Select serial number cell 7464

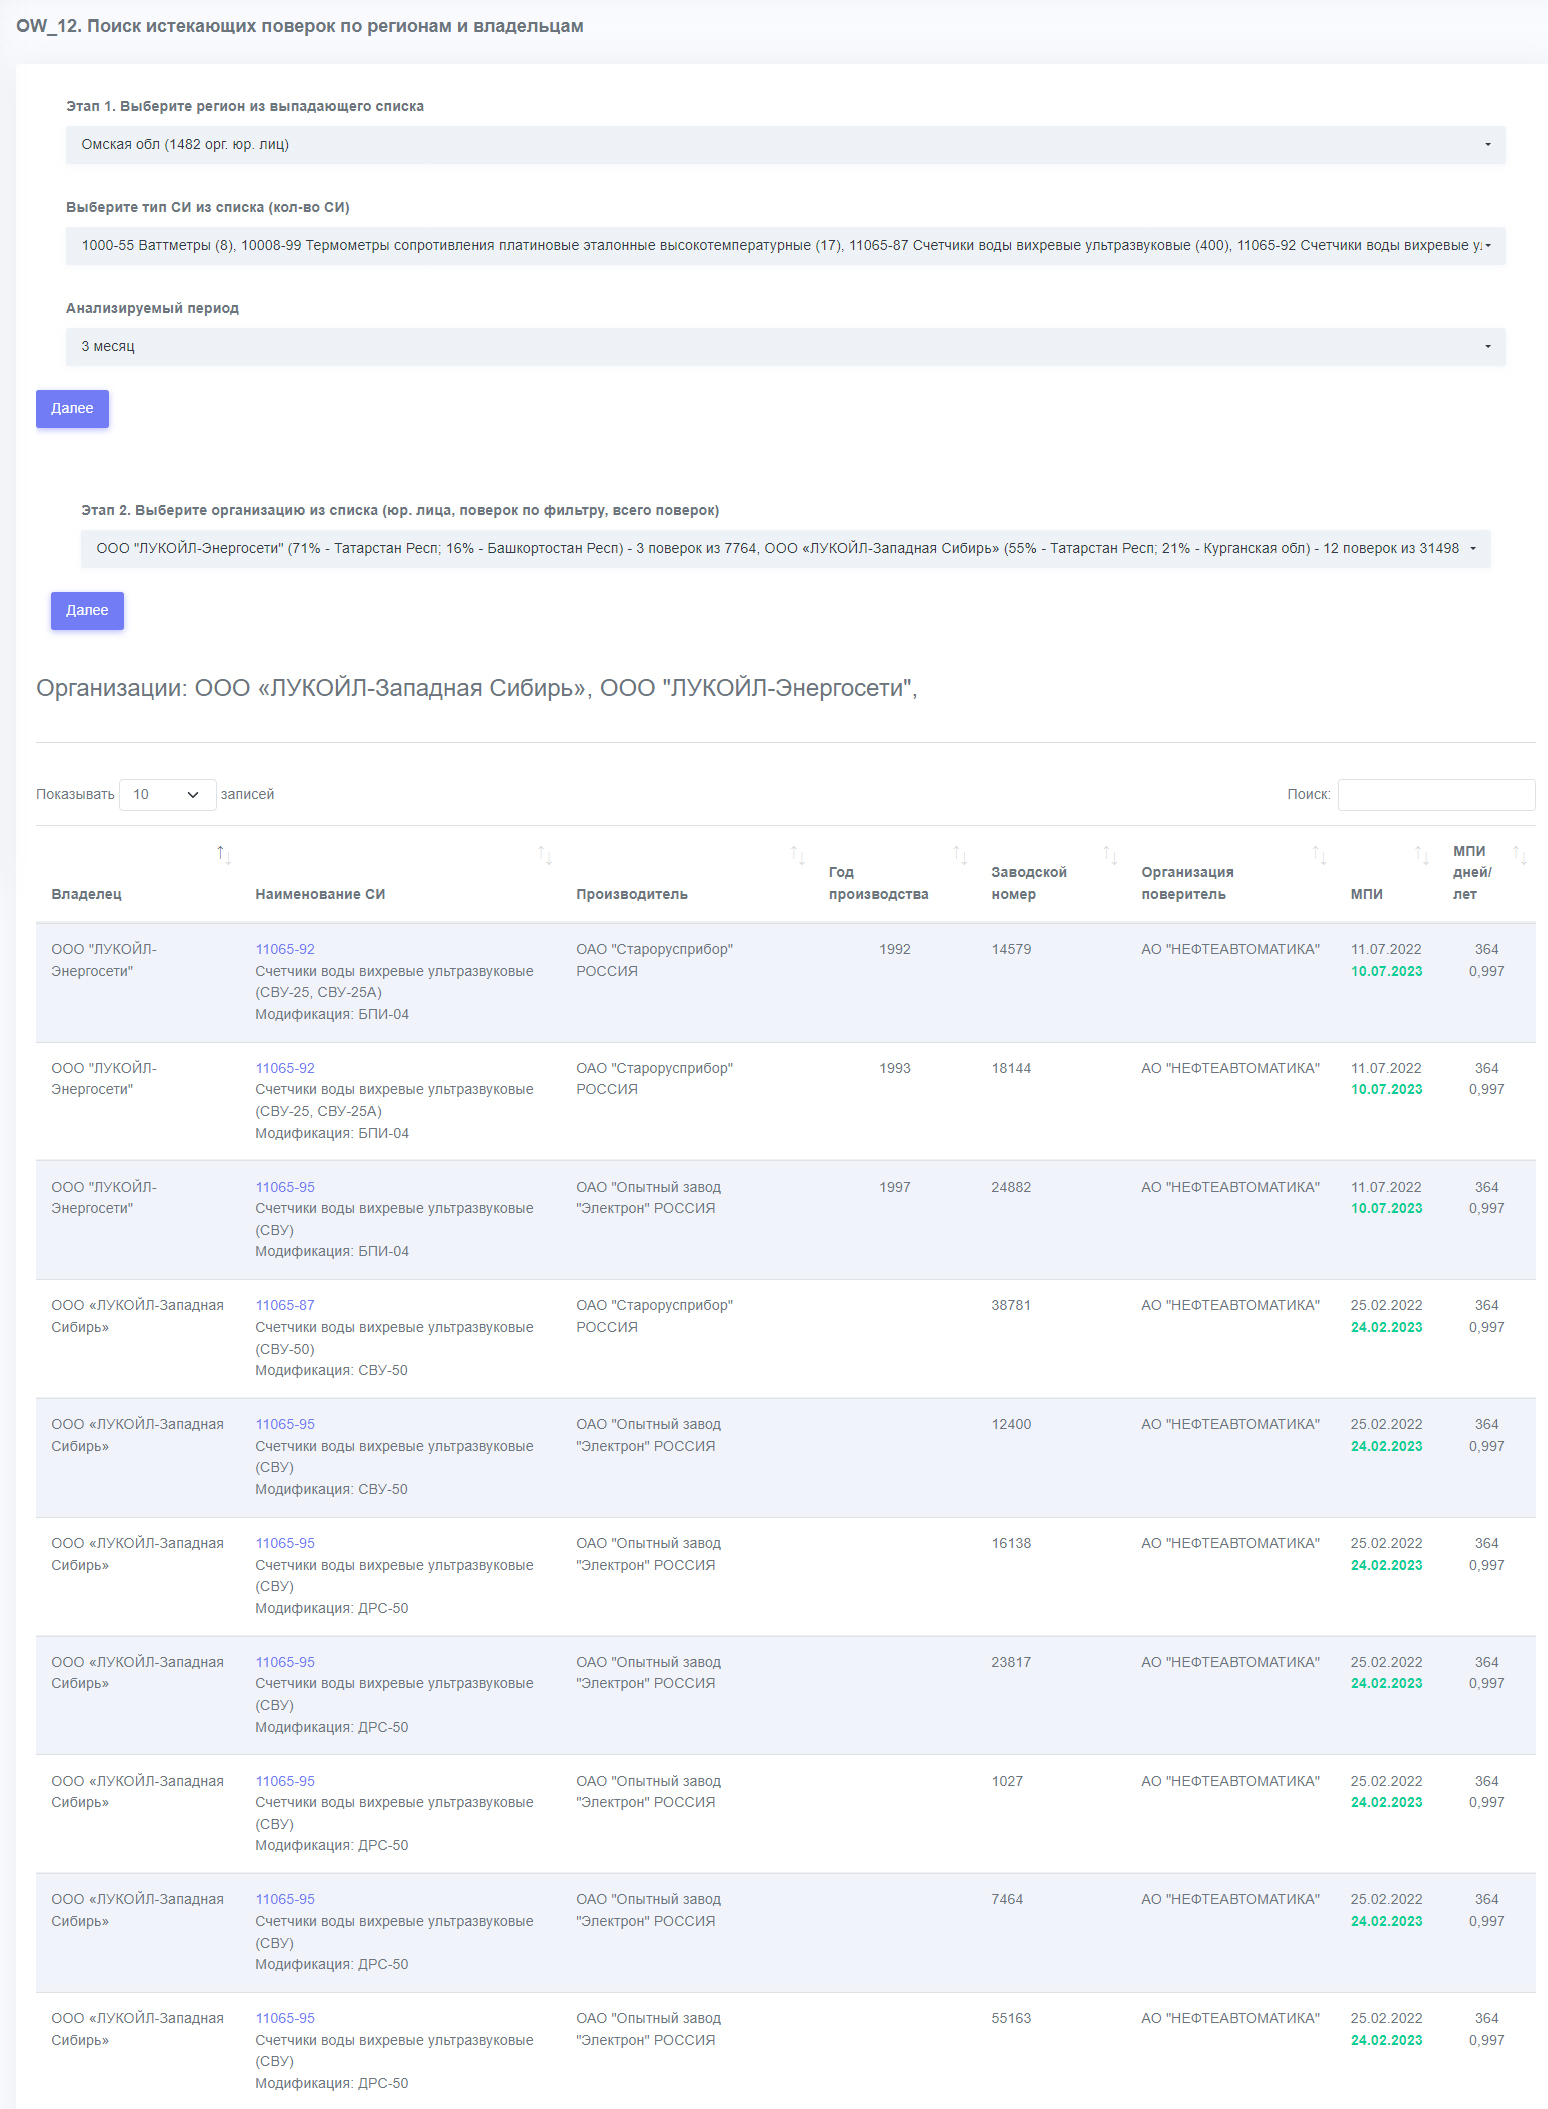click(x=1007, y=1900)
